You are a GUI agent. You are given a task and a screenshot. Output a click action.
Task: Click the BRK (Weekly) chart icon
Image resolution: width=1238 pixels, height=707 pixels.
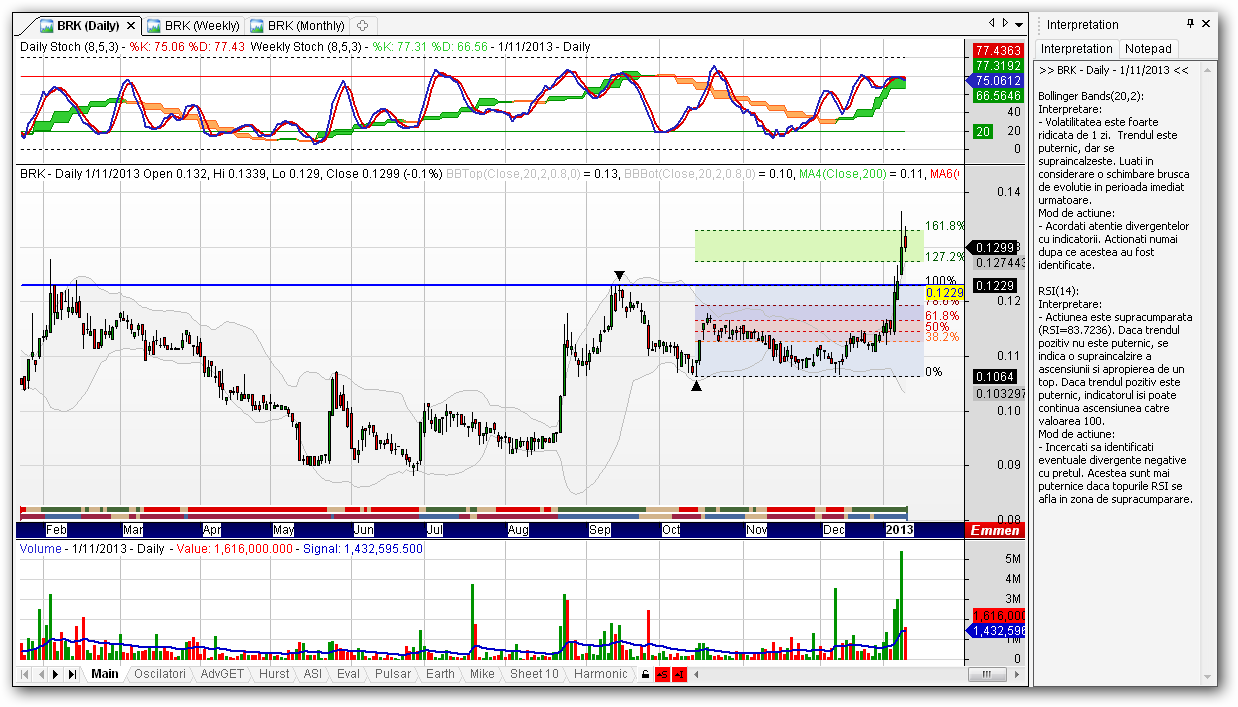click(154, 25)
